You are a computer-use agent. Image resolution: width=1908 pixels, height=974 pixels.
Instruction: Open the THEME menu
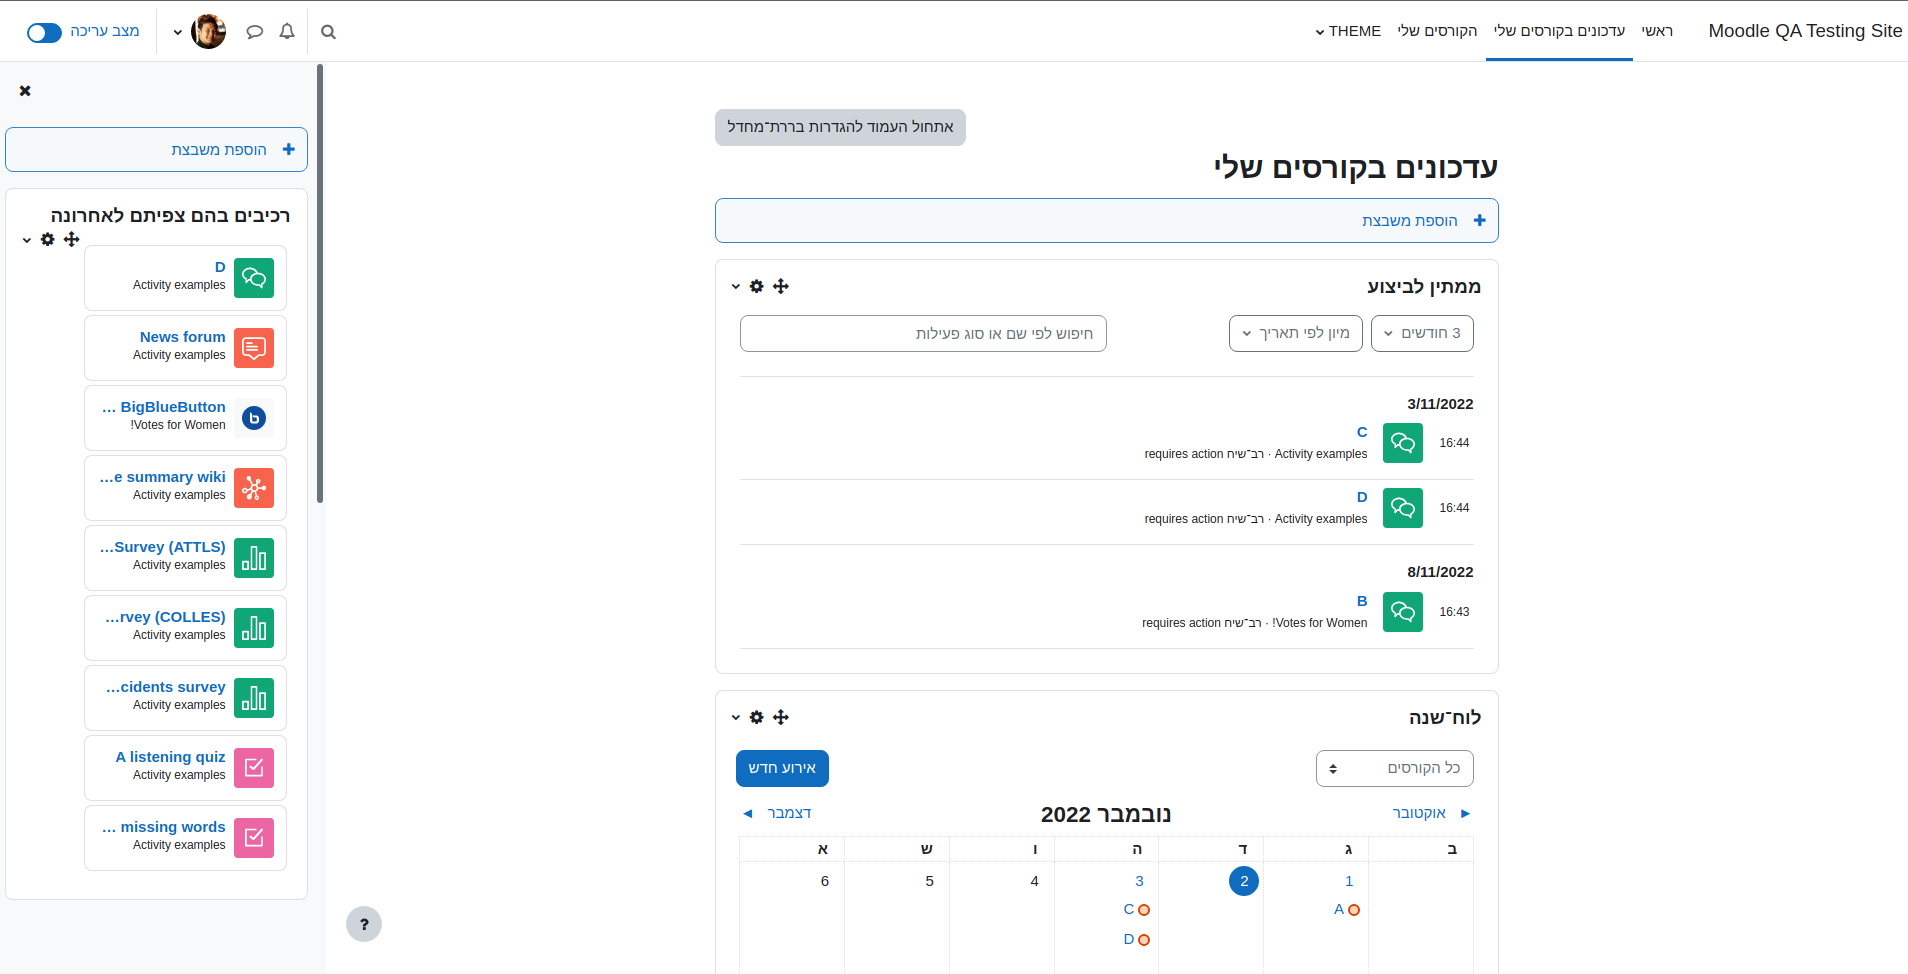tap(1348, 31)
